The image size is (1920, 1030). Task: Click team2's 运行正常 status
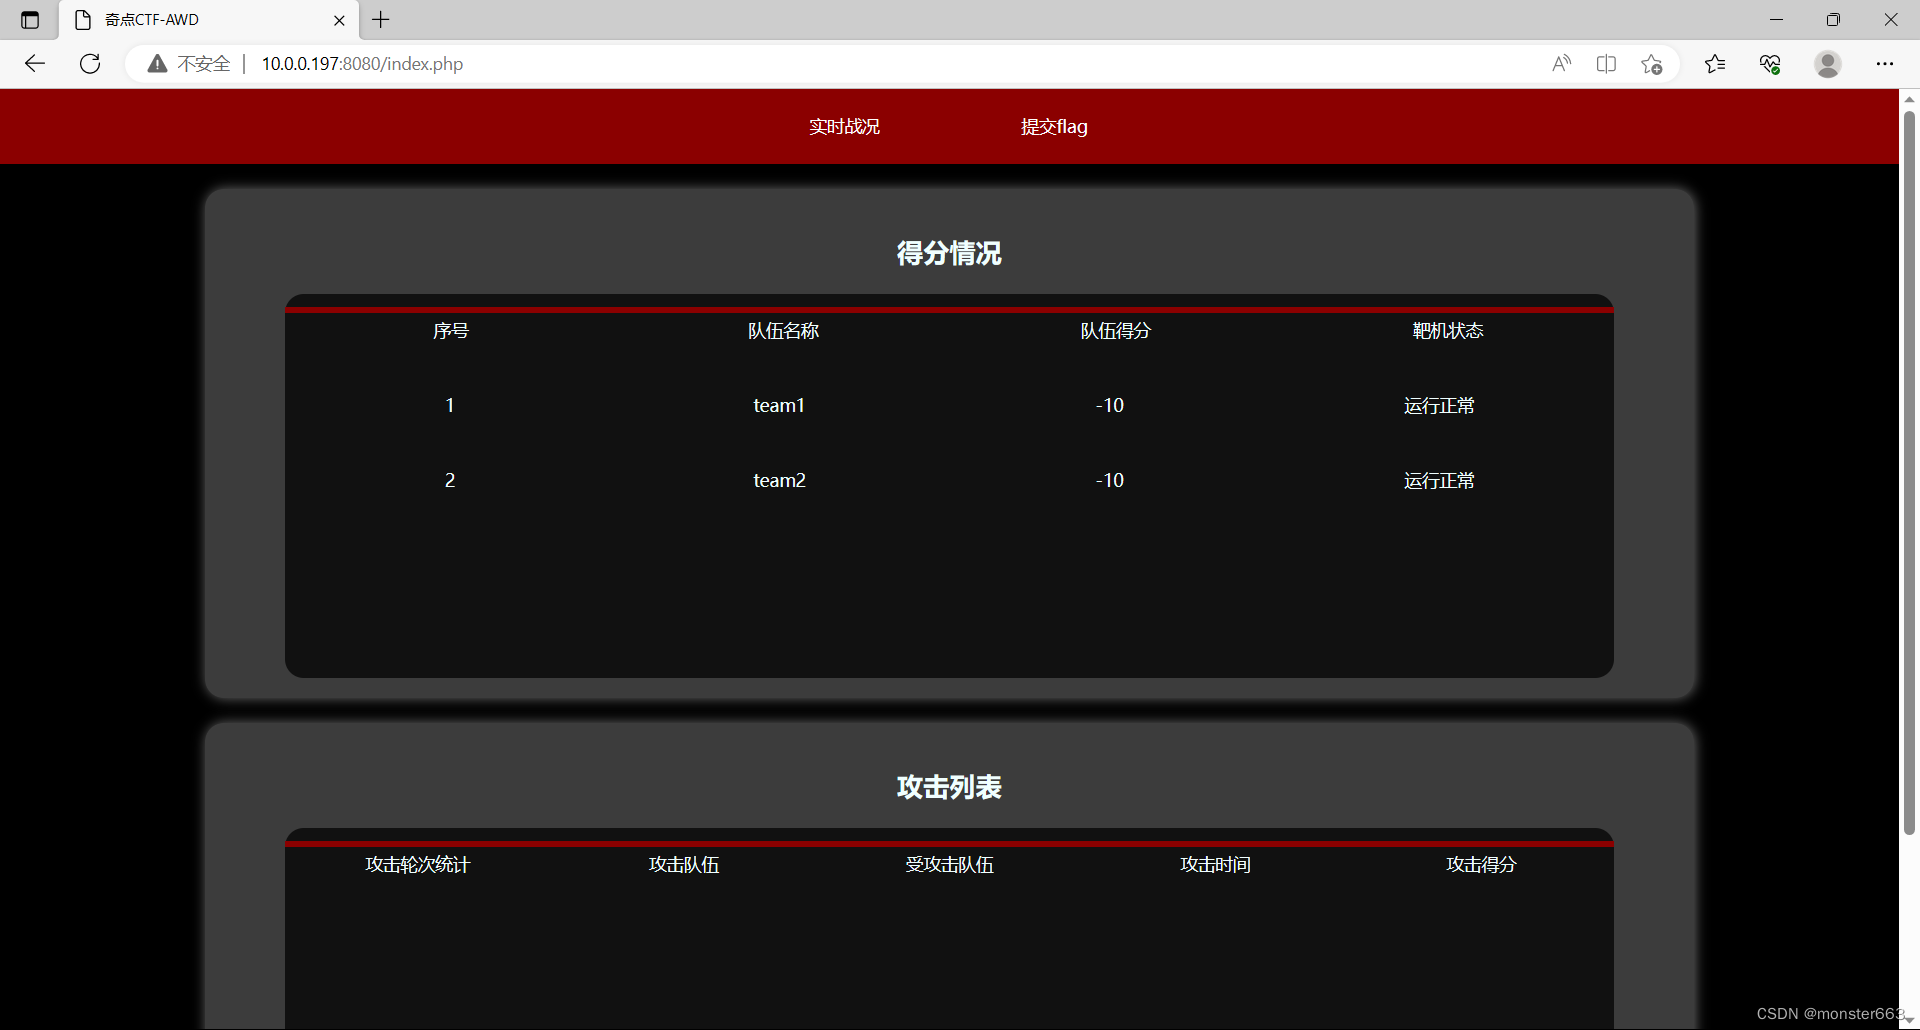(x=1439, y=481)
